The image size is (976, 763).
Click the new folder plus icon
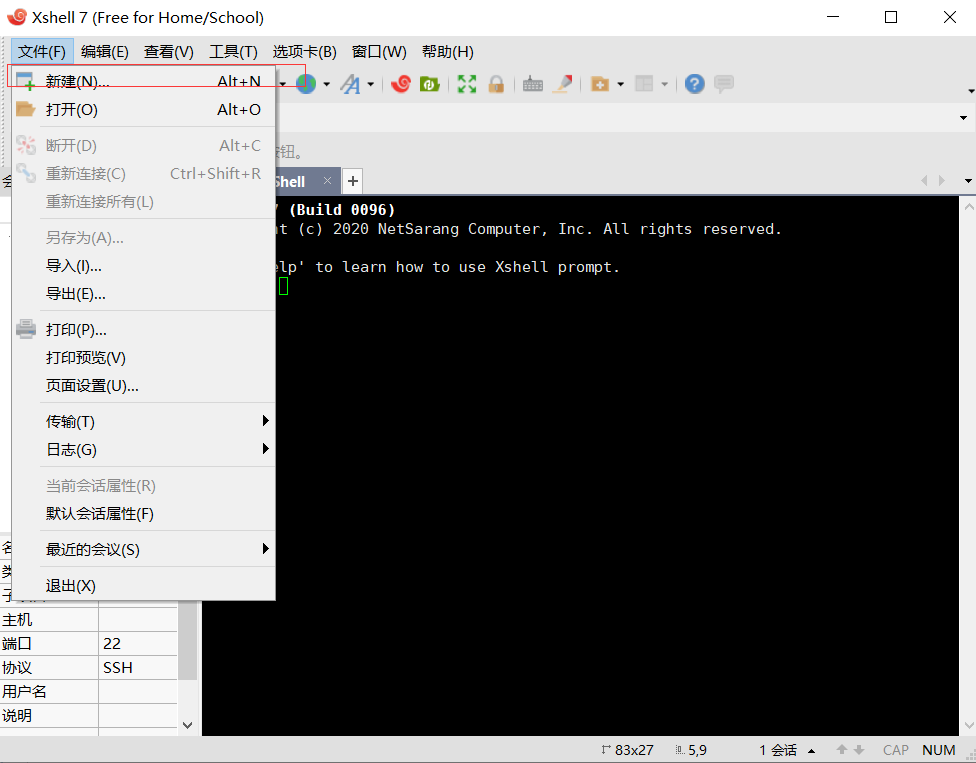599,83
